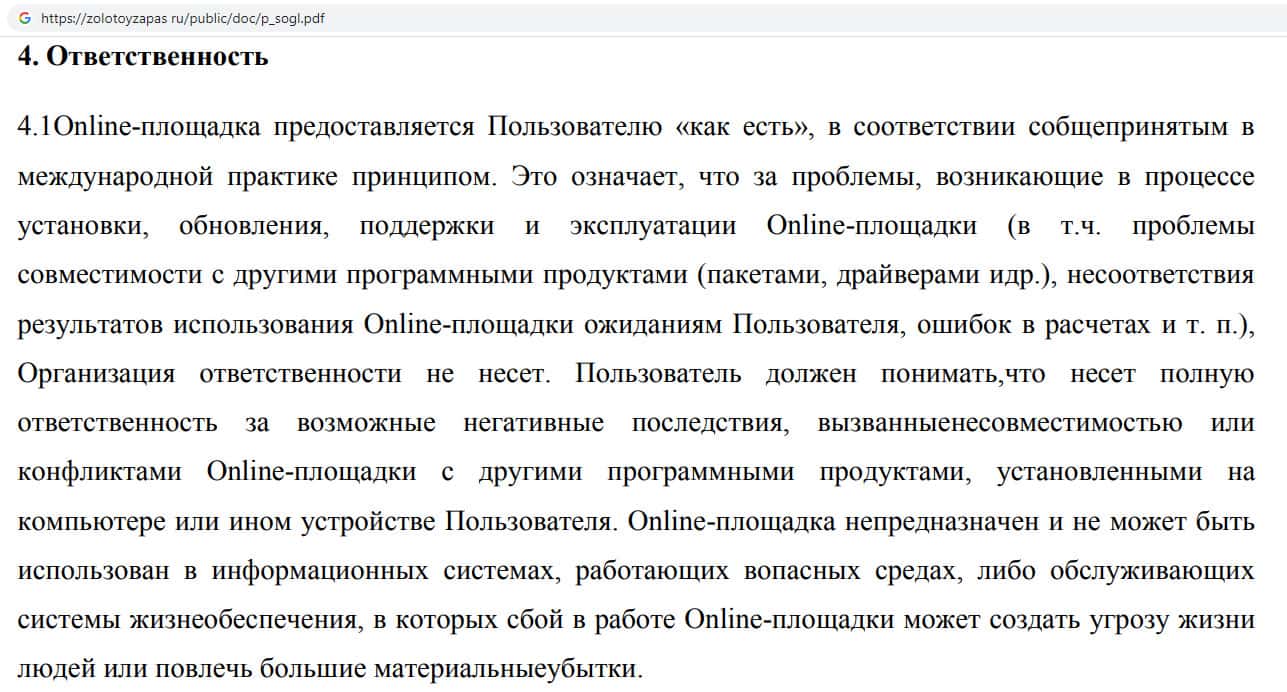This screenshot has height=692, width=1287.
Task: Select the word "эксплуатации" in the text
Action: [x=653, y=226]
